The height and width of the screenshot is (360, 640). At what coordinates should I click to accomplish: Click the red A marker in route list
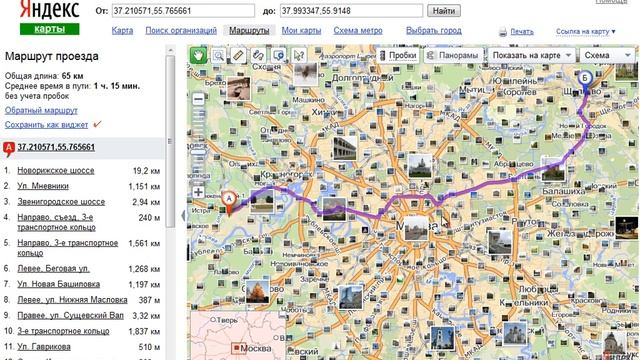[x=9, y=149]
